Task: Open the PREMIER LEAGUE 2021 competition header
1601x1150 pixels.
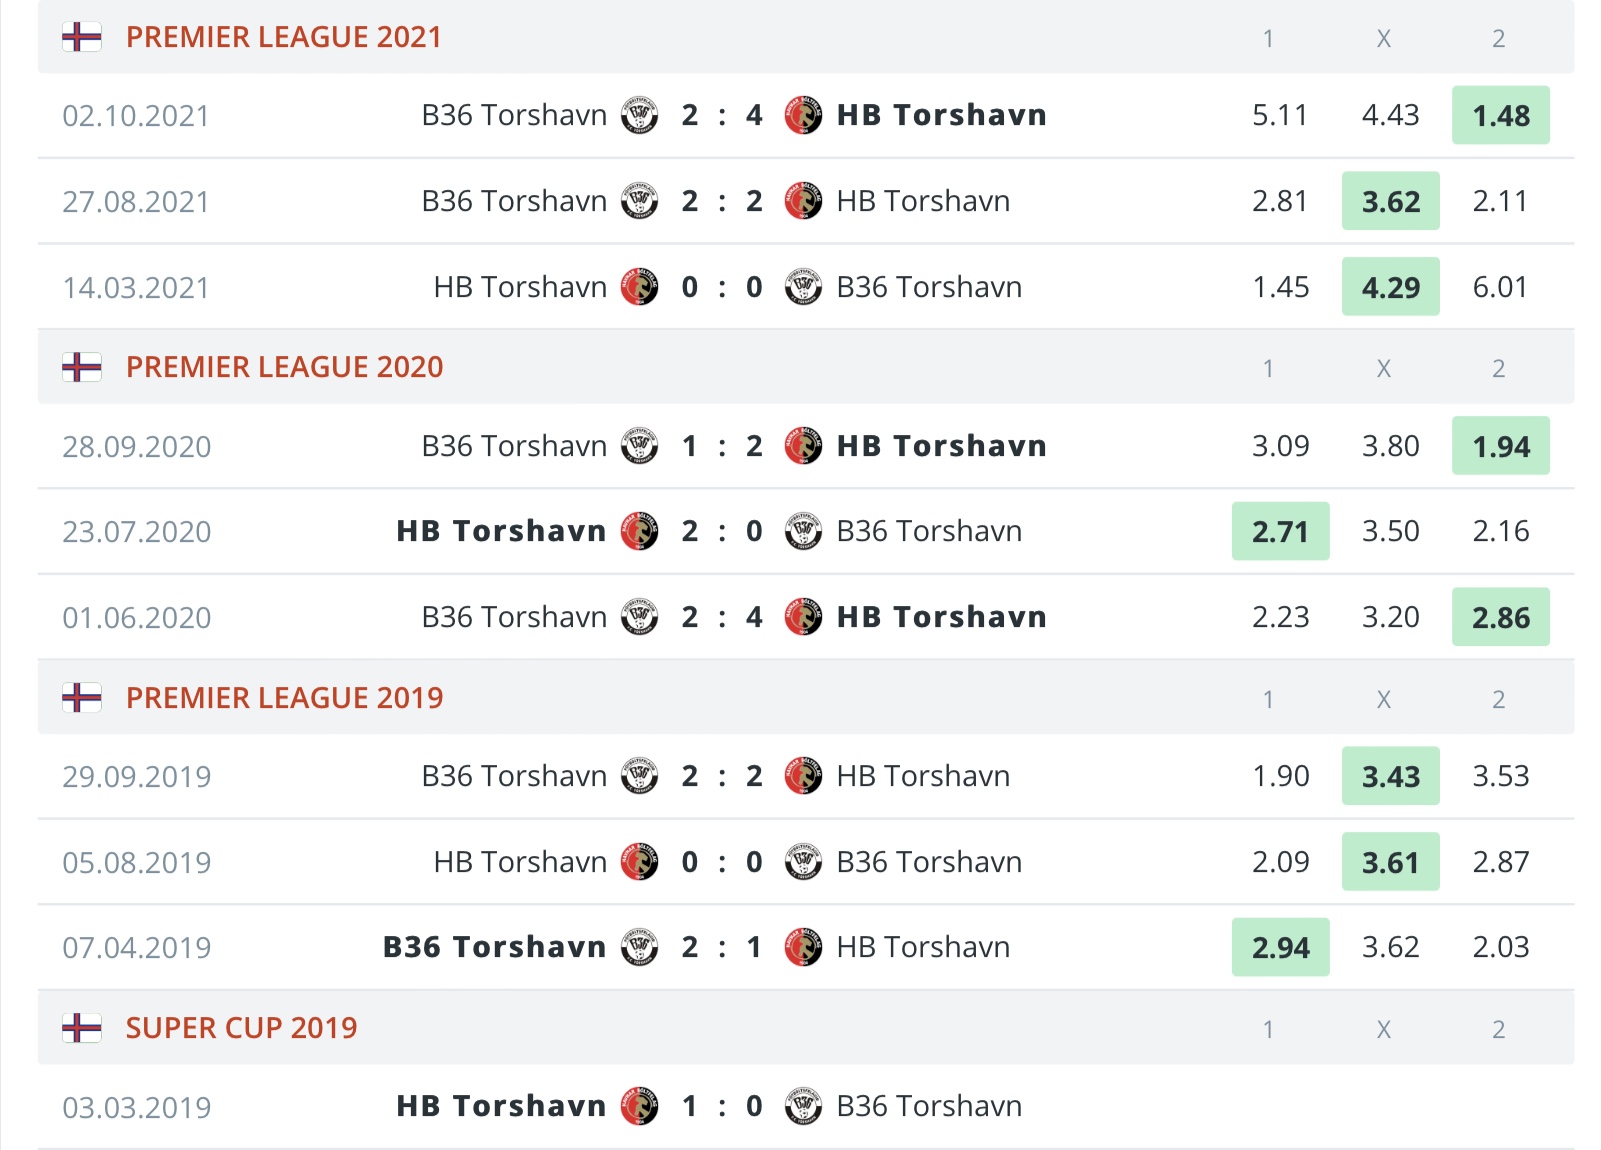Action: [284, 37]
